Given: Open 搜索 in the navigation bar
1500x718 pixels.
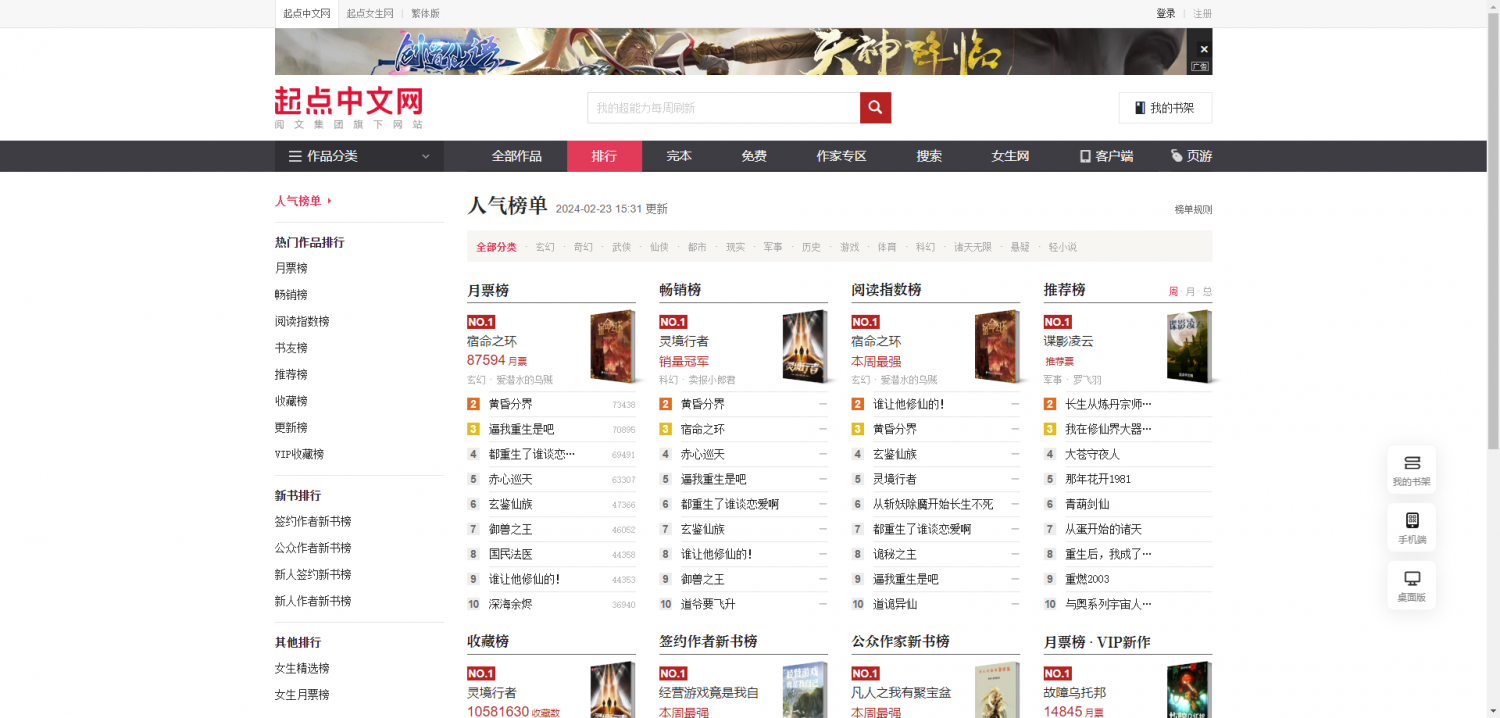Looking at the screenshot, I should 929,156.
